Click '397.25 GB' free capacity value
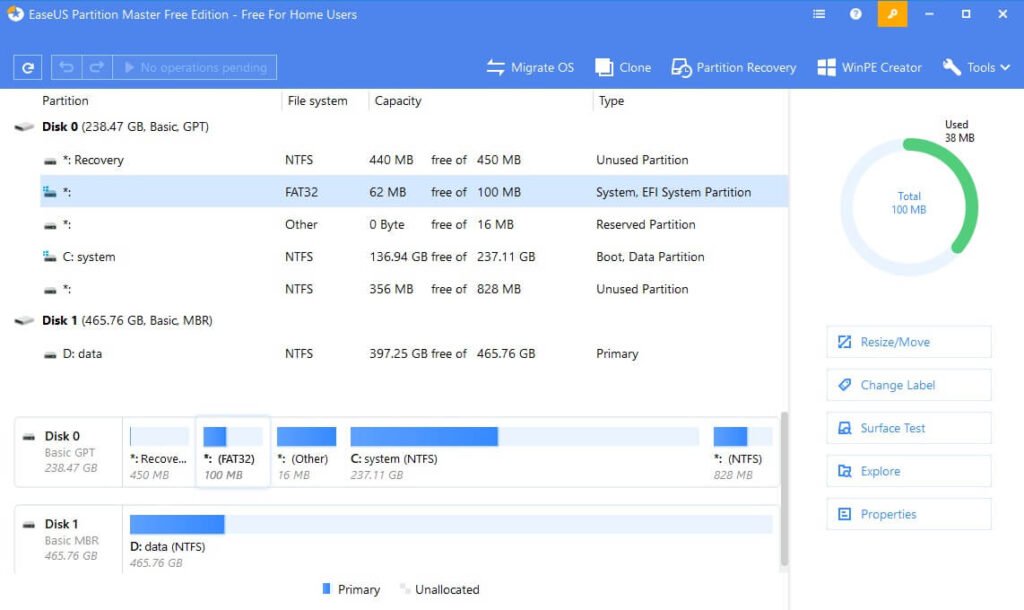Image resolution: width=1024 pixels, height=610 pixels. tap(398, 353)
